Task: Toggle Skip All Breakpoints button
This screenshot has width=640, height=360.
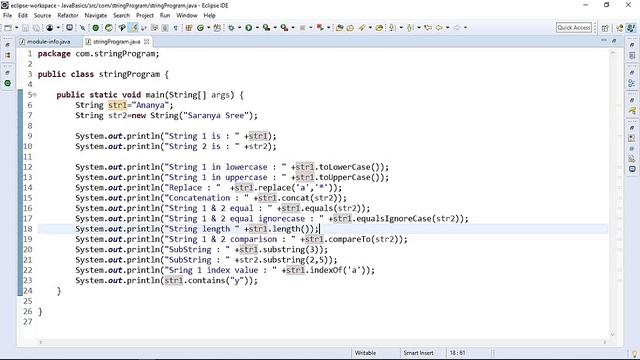Action: click(x=82, y=28)
